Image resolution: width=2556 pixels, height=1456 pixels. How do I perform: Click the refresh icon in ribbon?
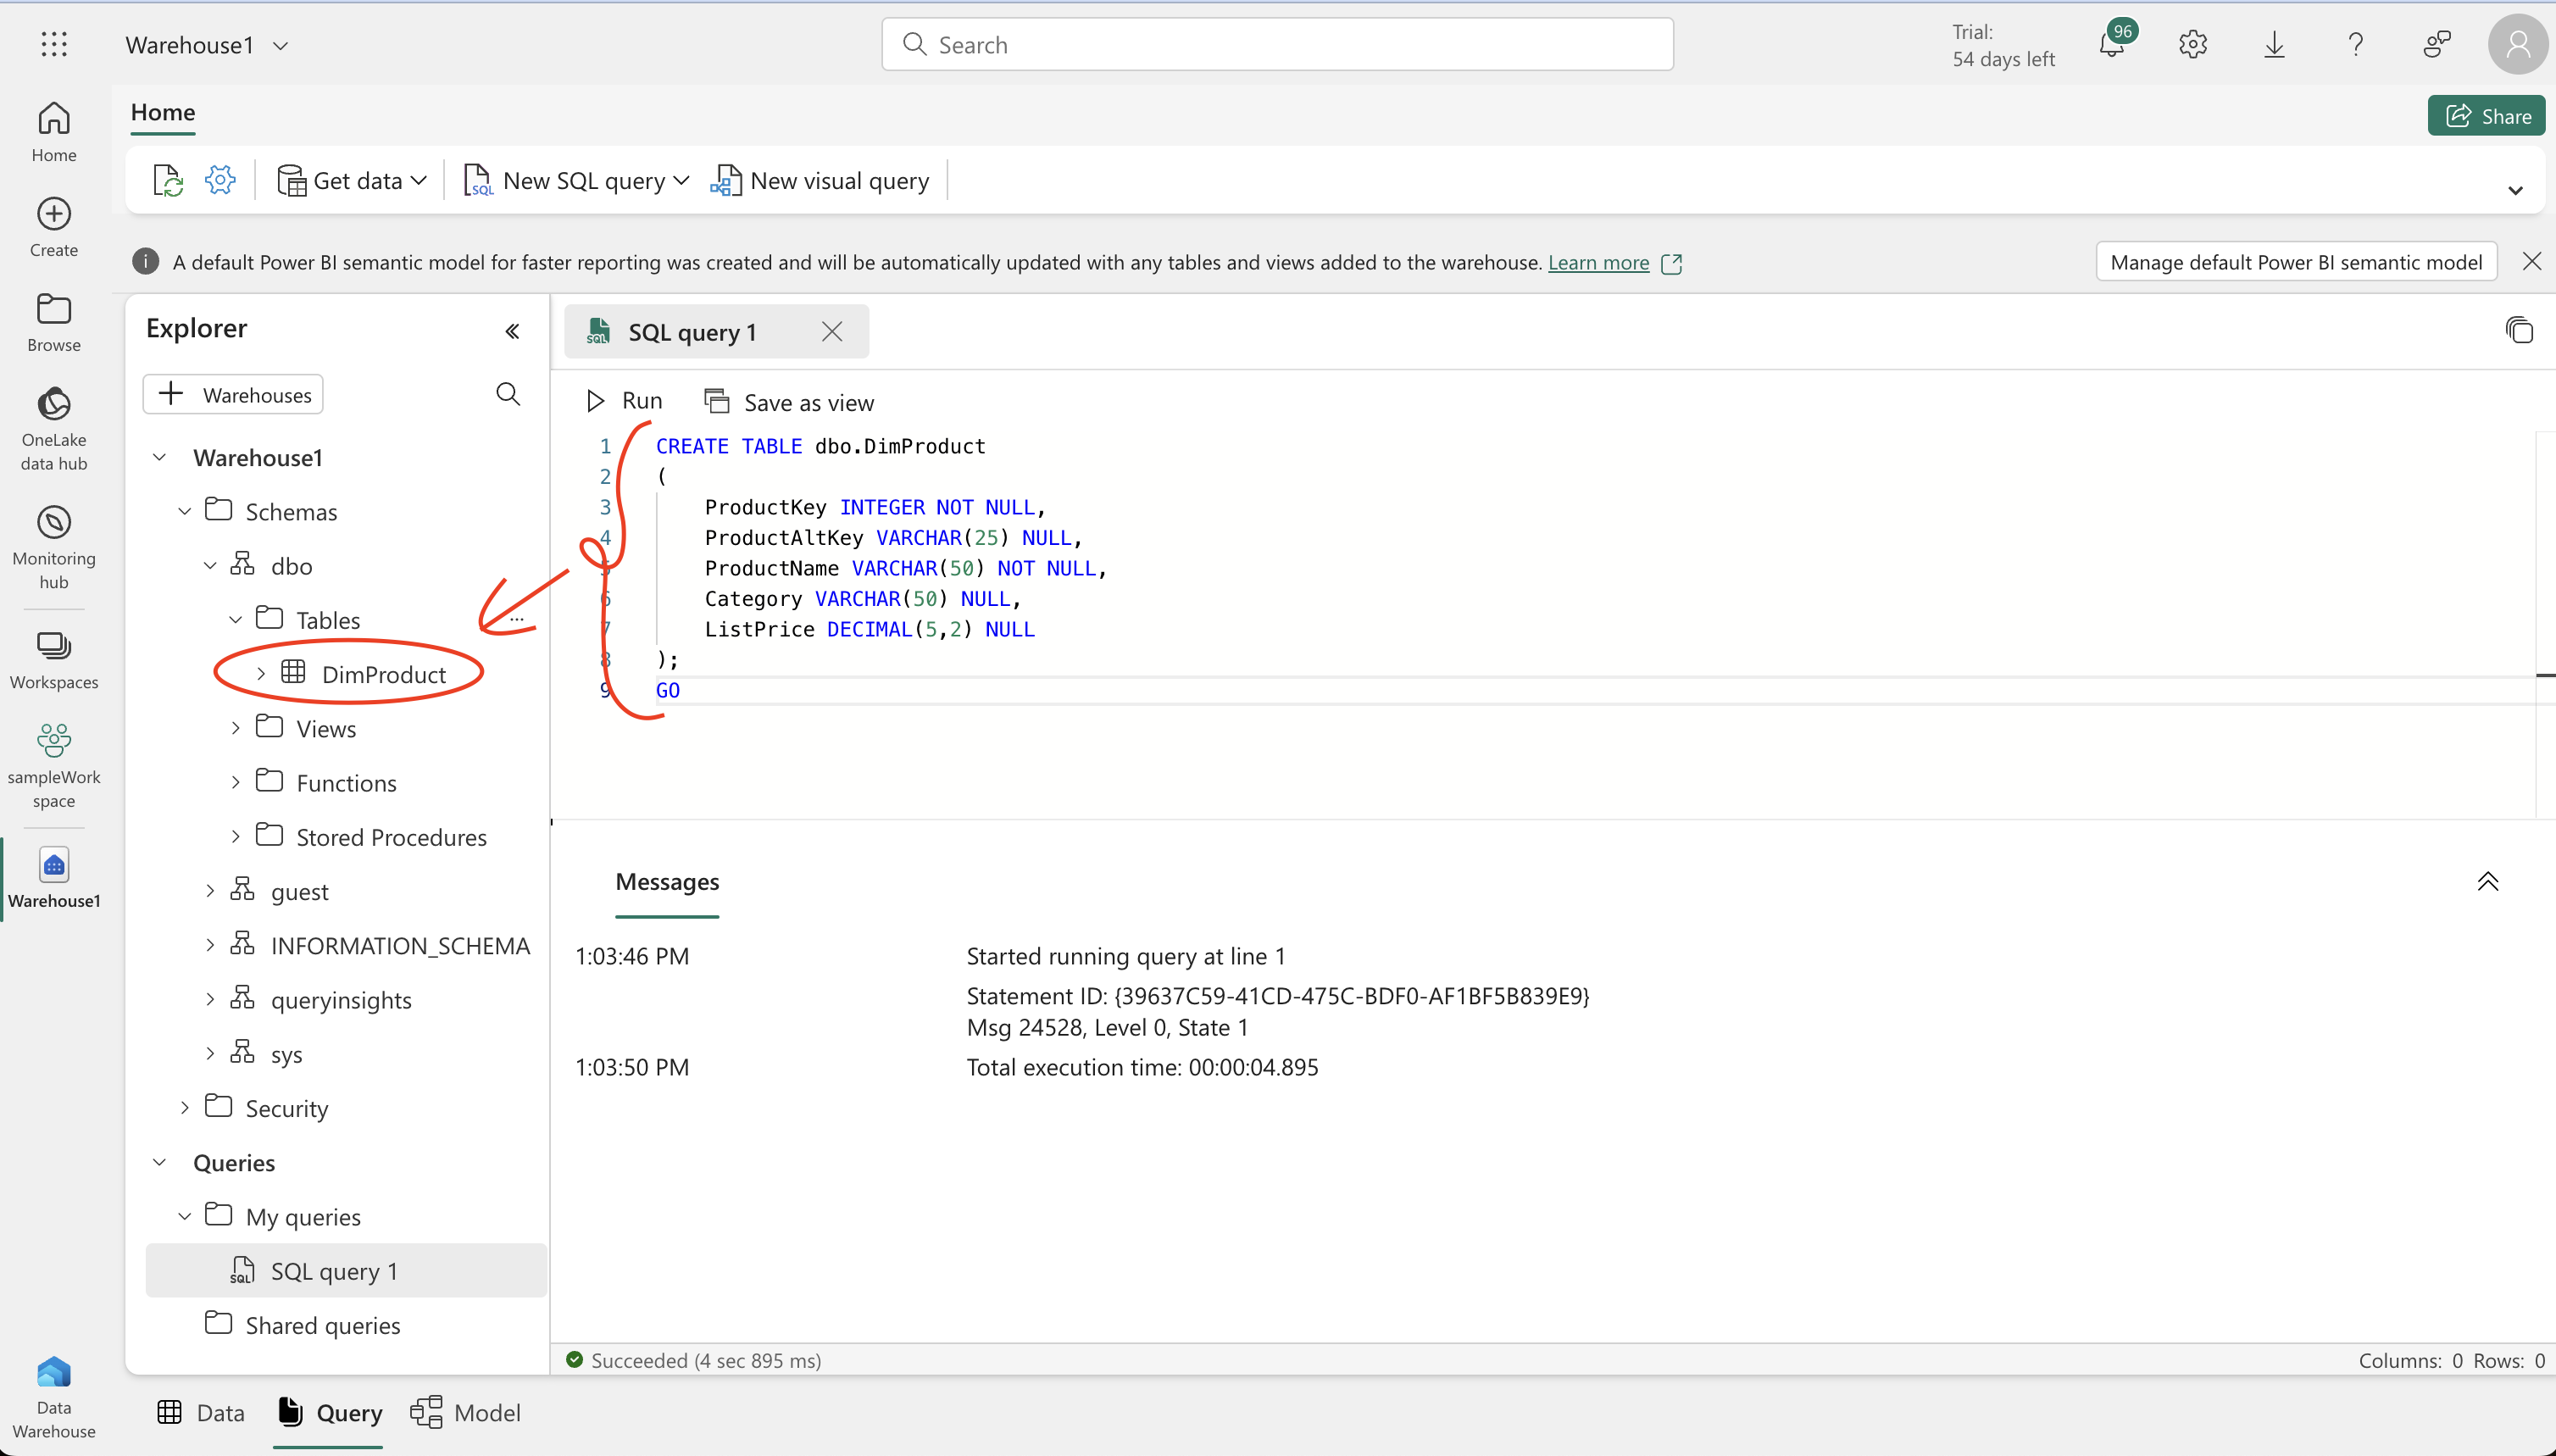point(168,180)
